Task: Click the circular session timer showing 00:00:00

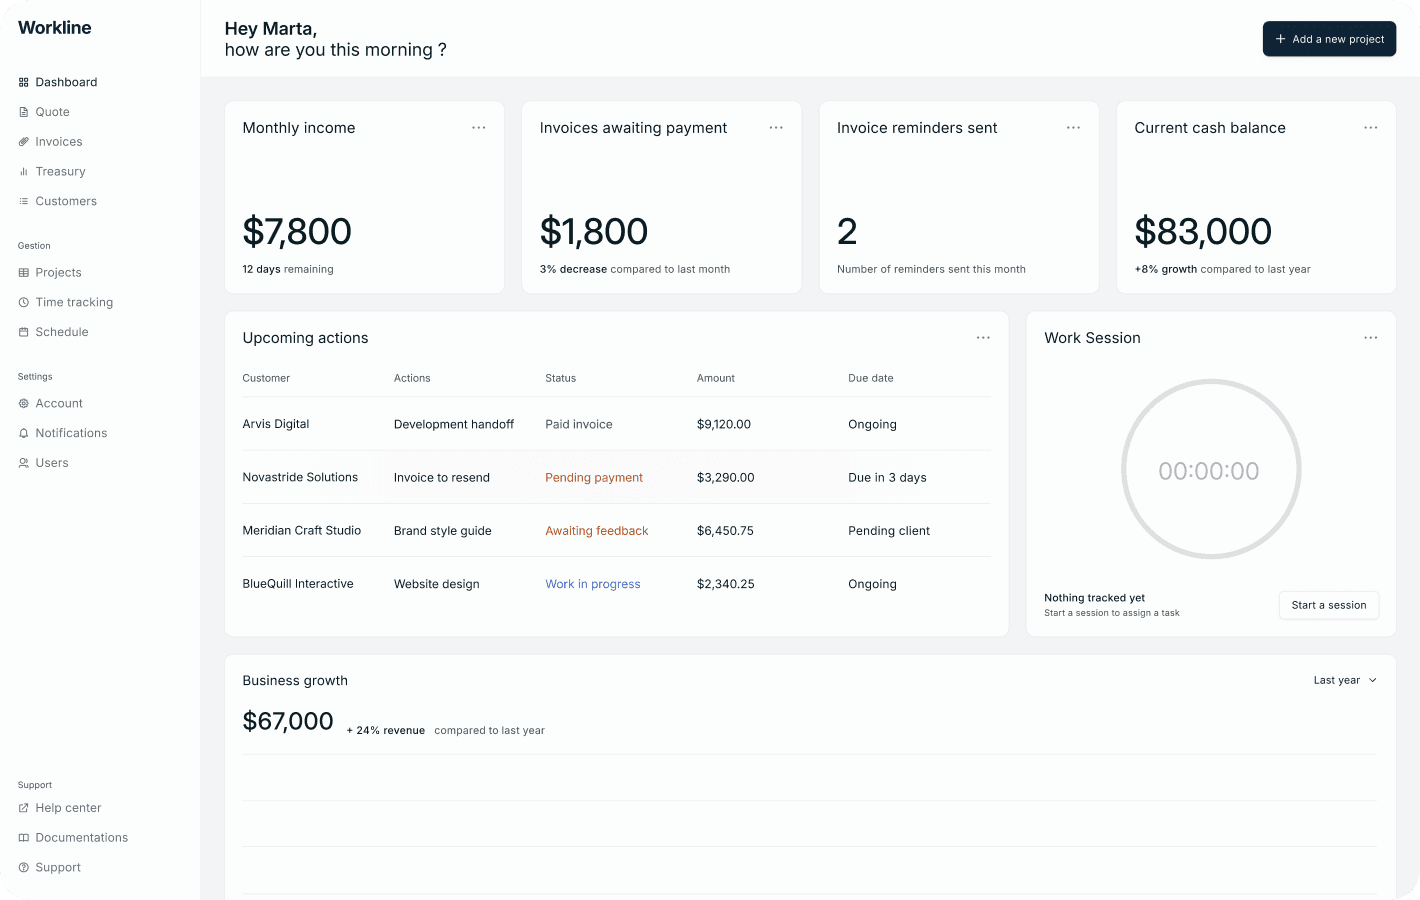Action: [1211, 469]
